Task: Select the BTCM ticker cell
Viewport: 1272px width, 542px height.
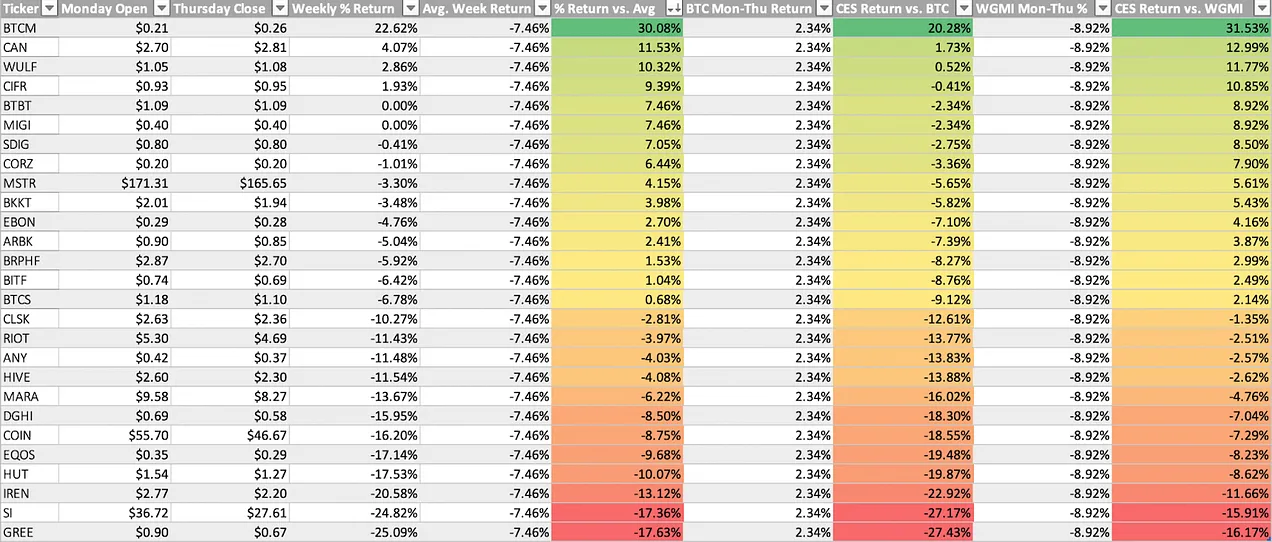Action: (28, 28)
